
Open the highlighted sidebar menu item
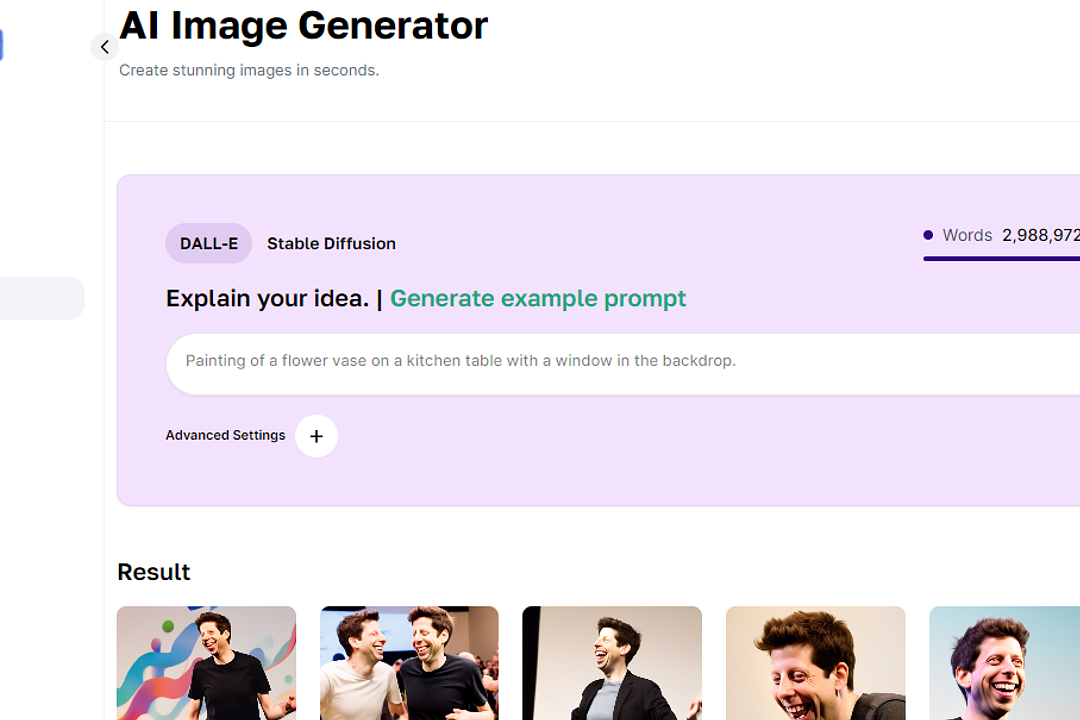(41, 298)
